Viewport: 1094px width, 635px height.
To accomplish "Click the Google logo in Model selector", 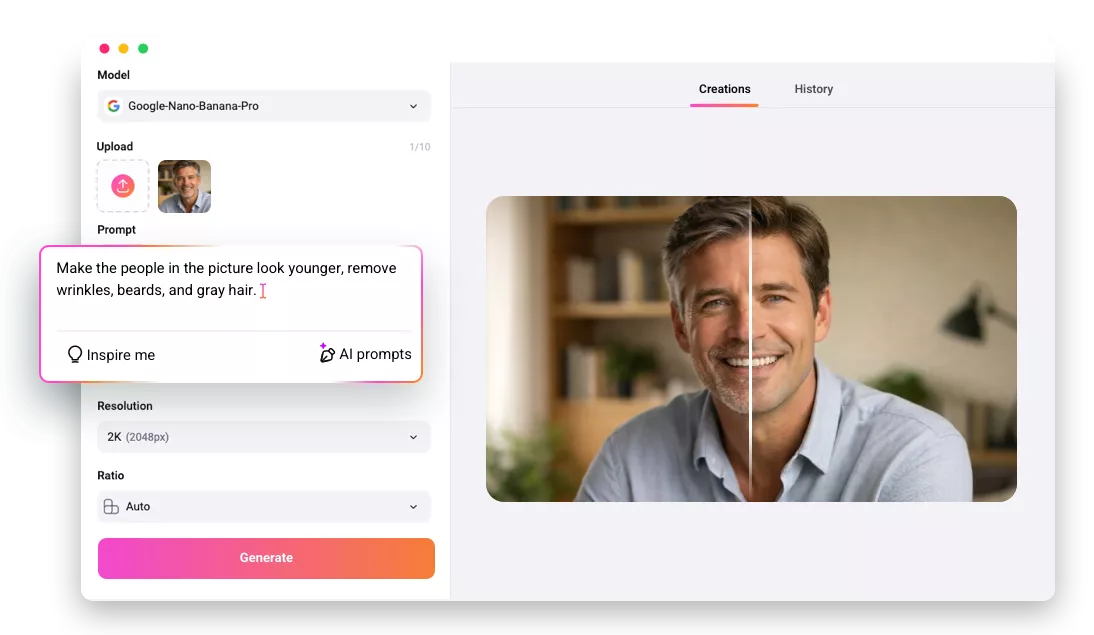I will (x=113, y=106).
